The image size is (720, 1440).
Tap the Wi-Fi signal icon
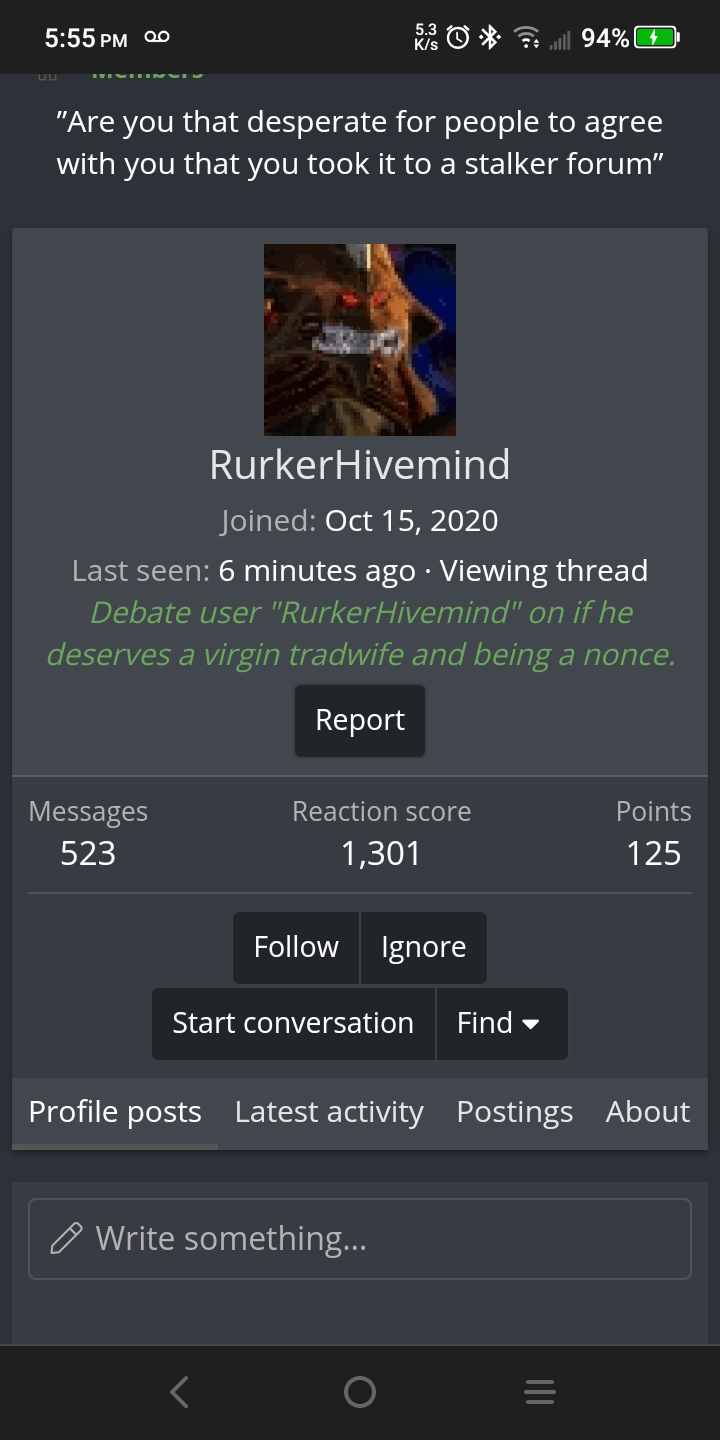click(x=526, y=38)
